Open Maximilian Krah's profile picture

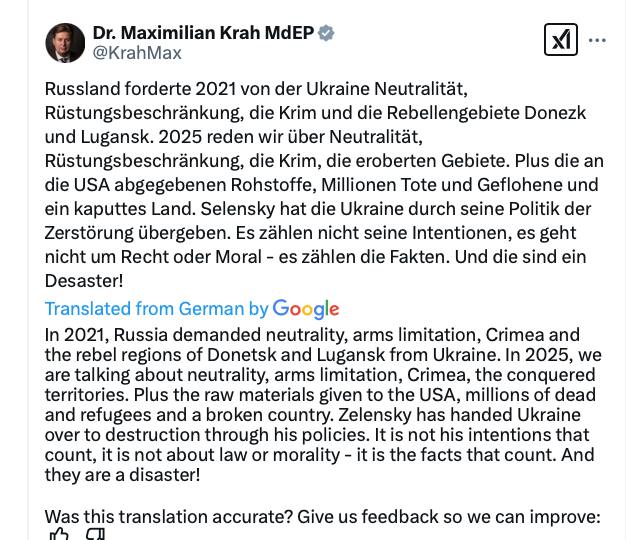pyautogui.click(x=65, y=43)
